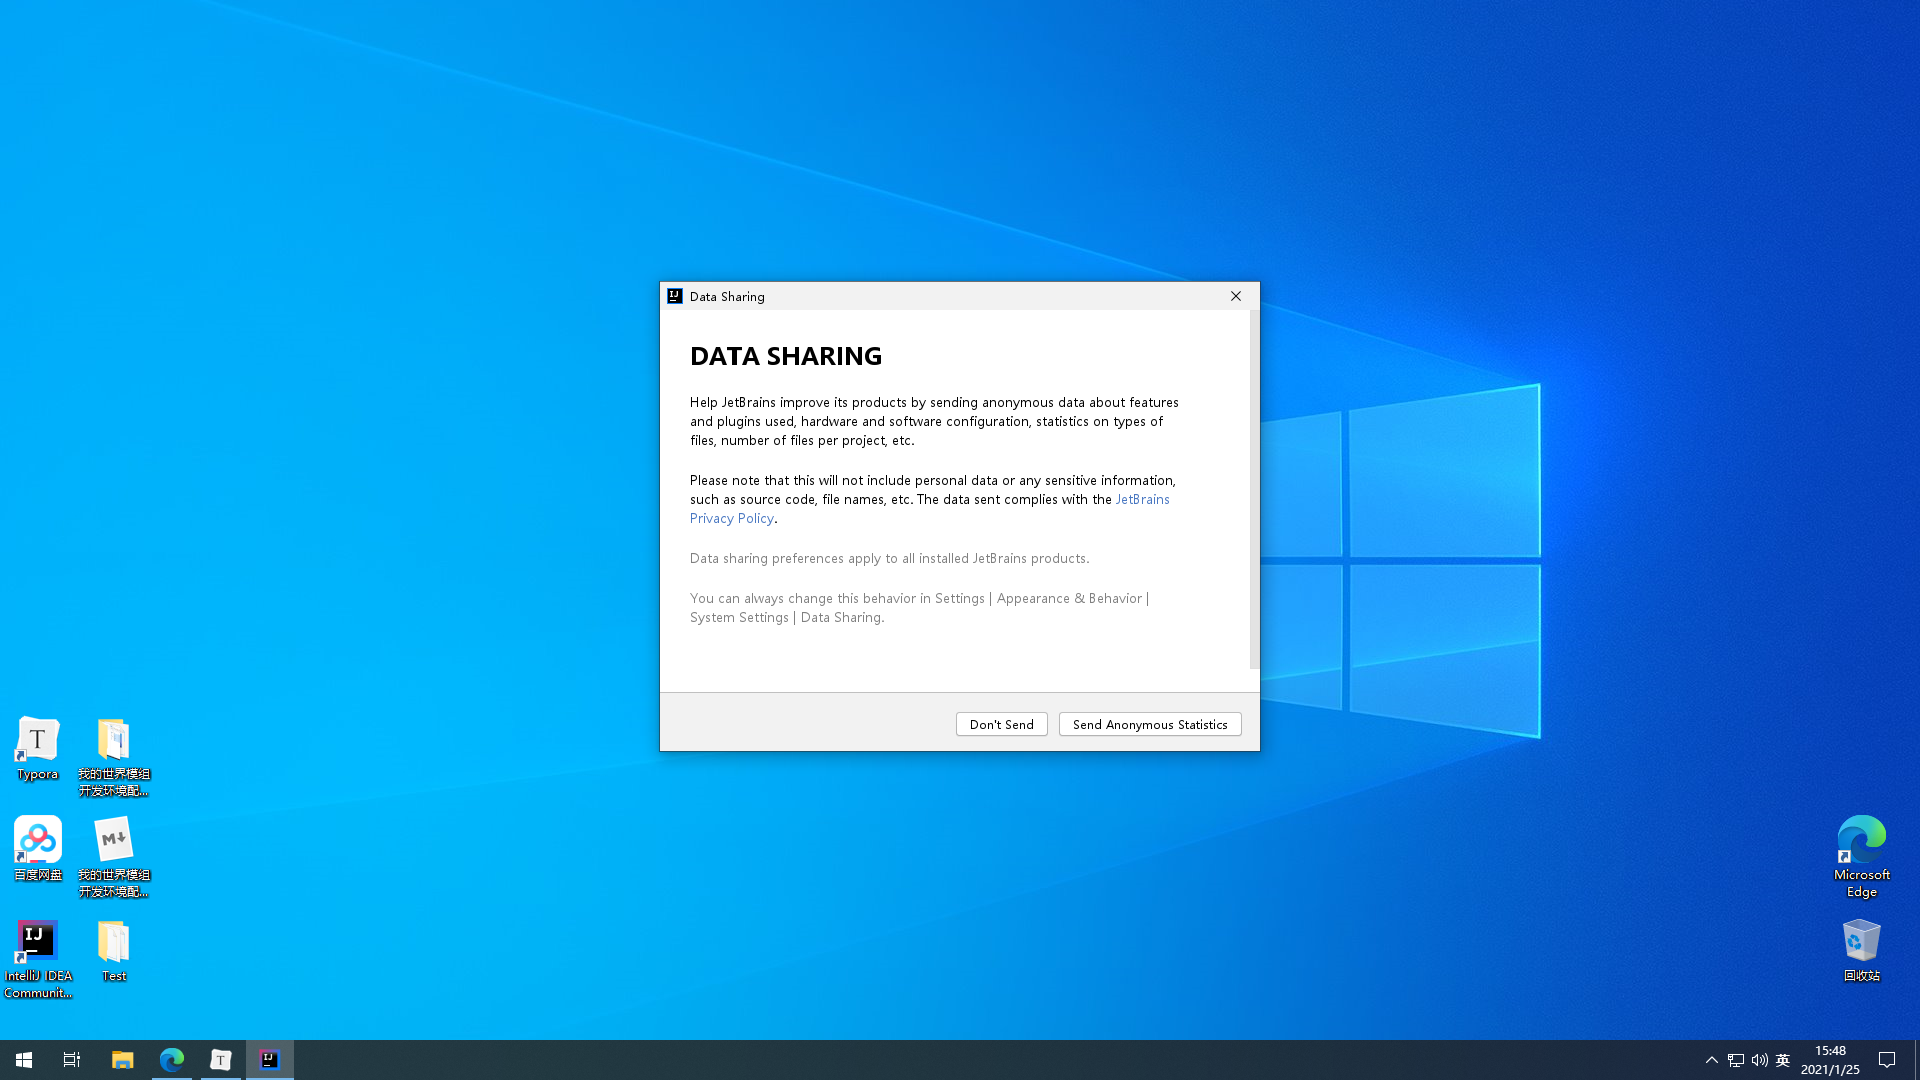The width and height of the screenshot is (1920, 1080).
Task: Open the Windows Start menu
Action: (24, 1060)
